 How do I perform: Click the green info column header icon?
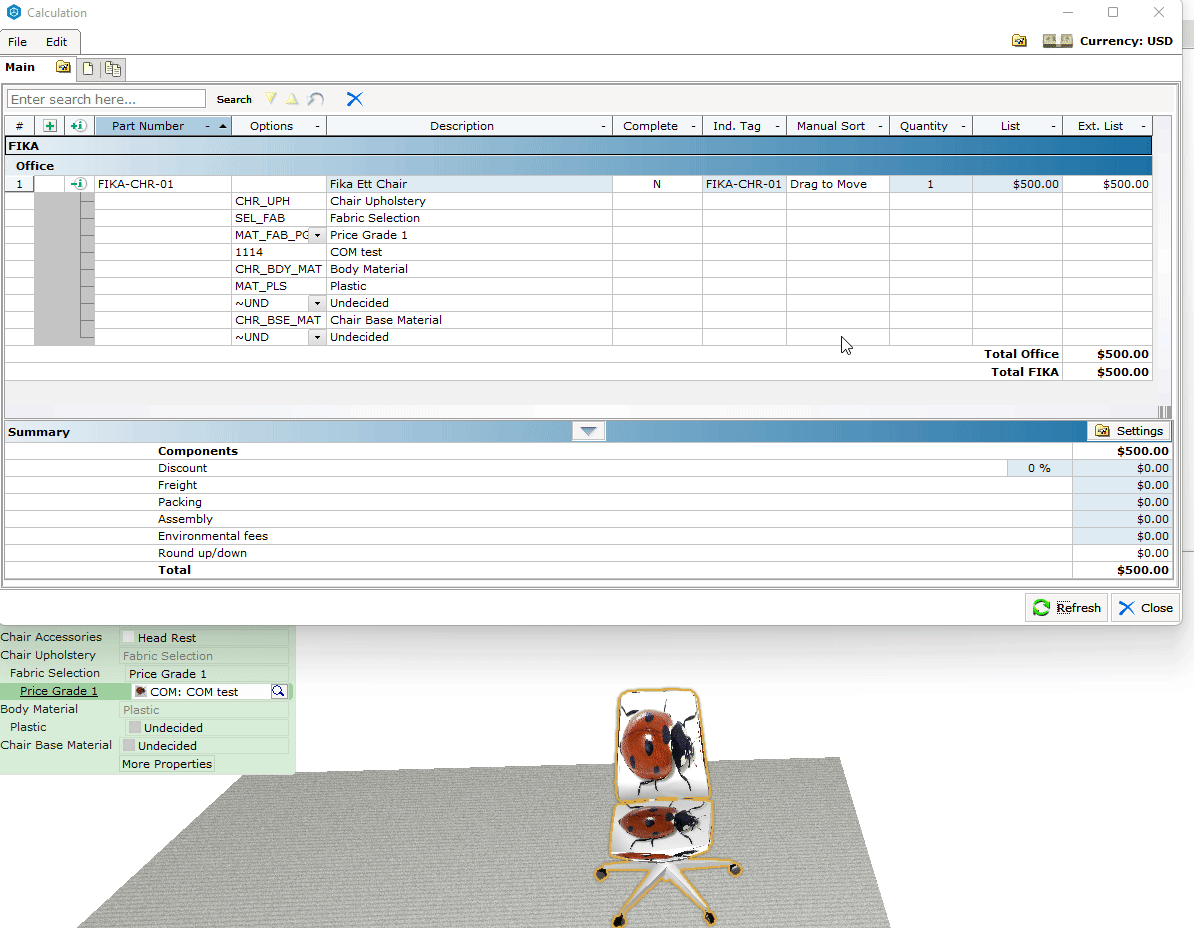pyautogui.click(x=78, y=126)
